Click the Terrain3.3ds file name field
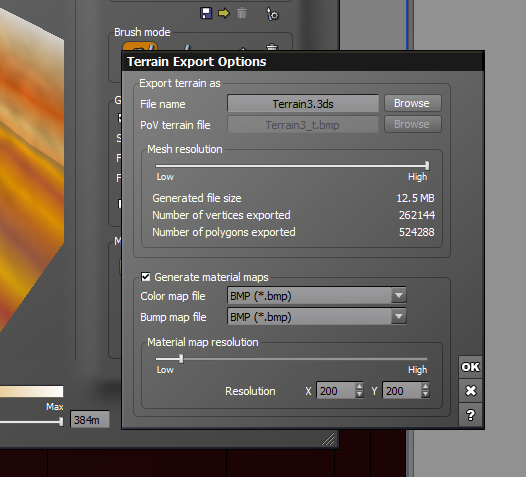Image resolution: width=526 pixels, height=477 pixels. click(x=303, y=104)
